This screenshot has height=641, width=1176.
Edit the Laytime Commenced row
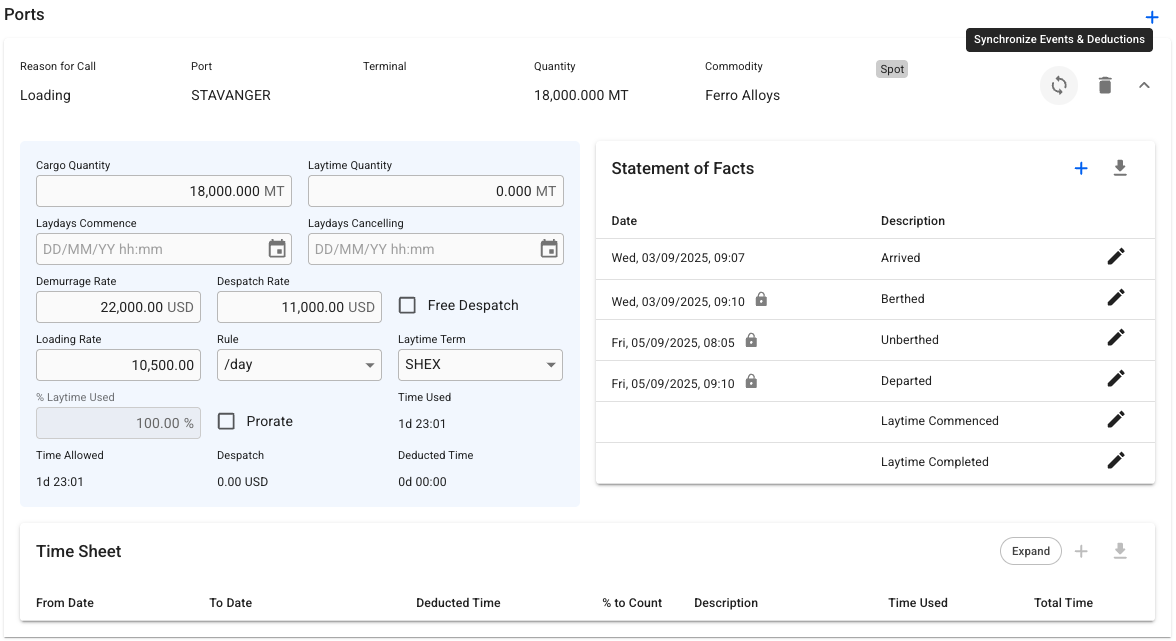click(x=1116, y=420)
